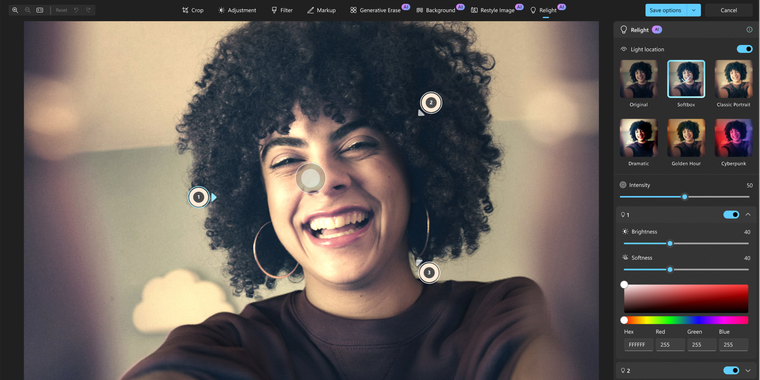Click the Red value input field
Image resolution: width=760 pixels, height=380 pixels.
tap(670, 345)
